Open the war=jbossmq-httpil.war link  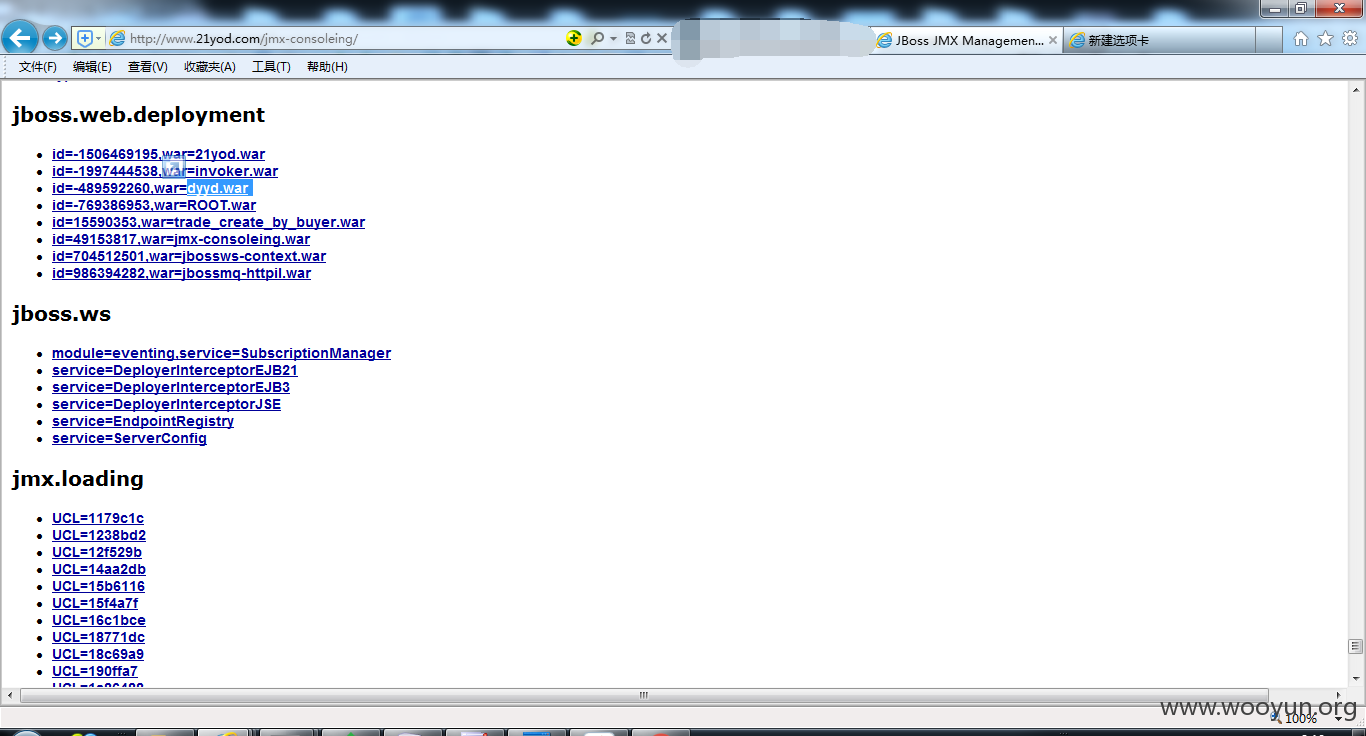pos(181,273)
